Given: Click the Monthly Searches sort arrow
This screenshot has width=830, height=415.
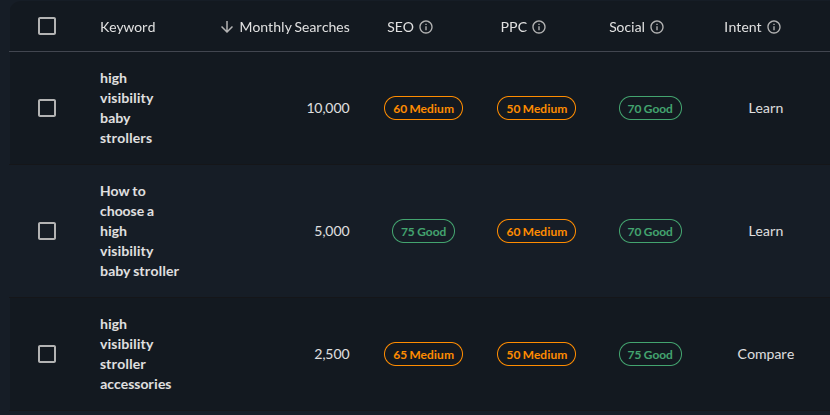Looking at the screenshot, I should pyautogui.click(x=227, y=27).
